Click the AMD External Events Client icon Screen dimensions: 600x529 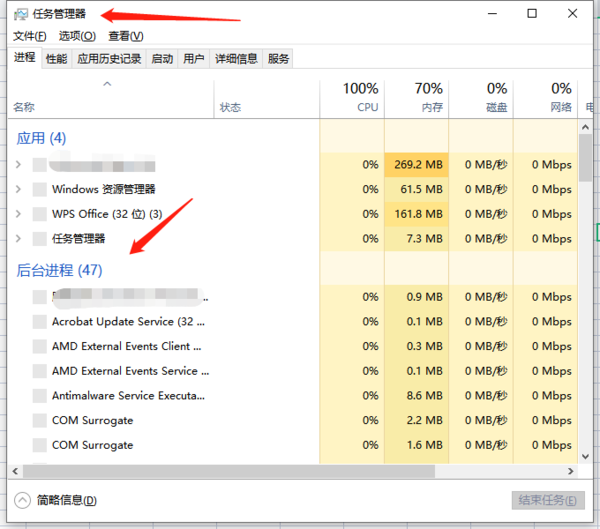coord(39,346)
